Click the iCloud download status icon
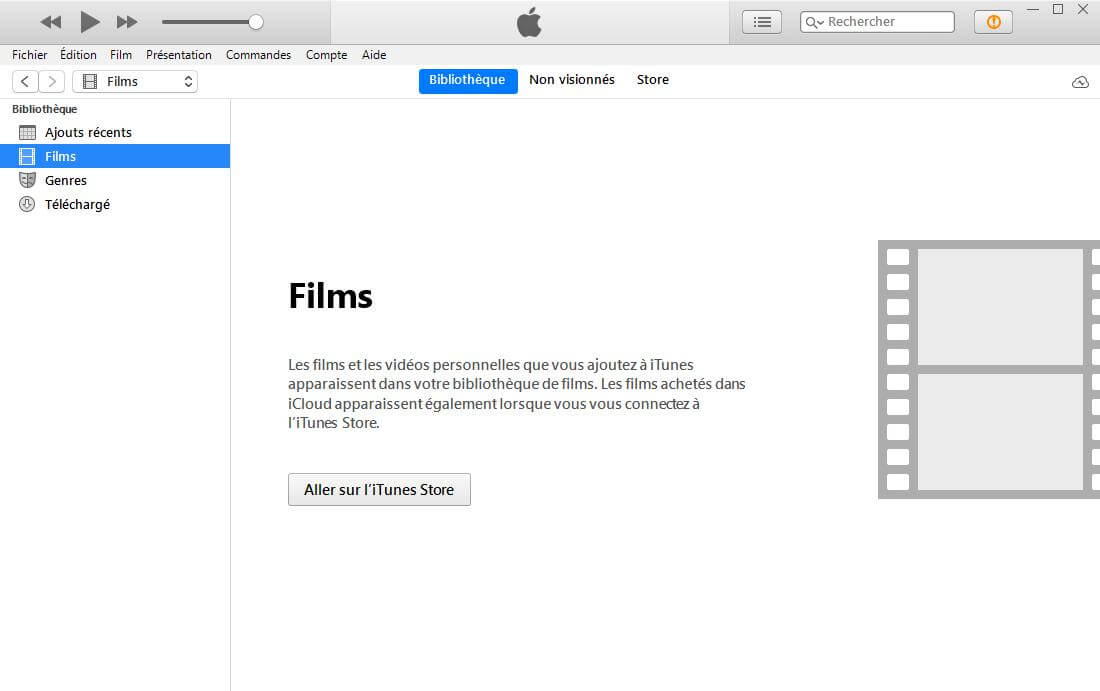Viewport: 1100px width, 691px height. tap(1080, 82)
